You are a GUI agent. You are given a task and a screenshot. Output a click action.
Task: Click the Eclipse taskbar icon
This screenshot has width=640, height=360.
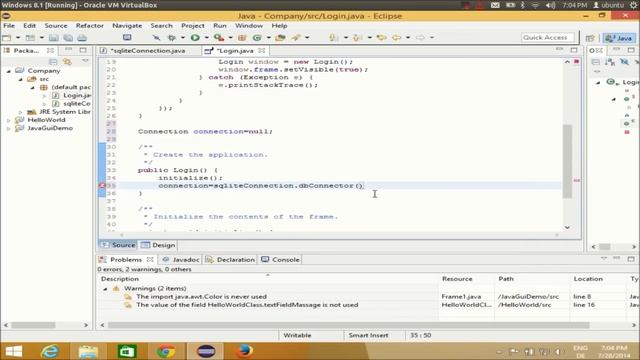[x=206, y=351]
